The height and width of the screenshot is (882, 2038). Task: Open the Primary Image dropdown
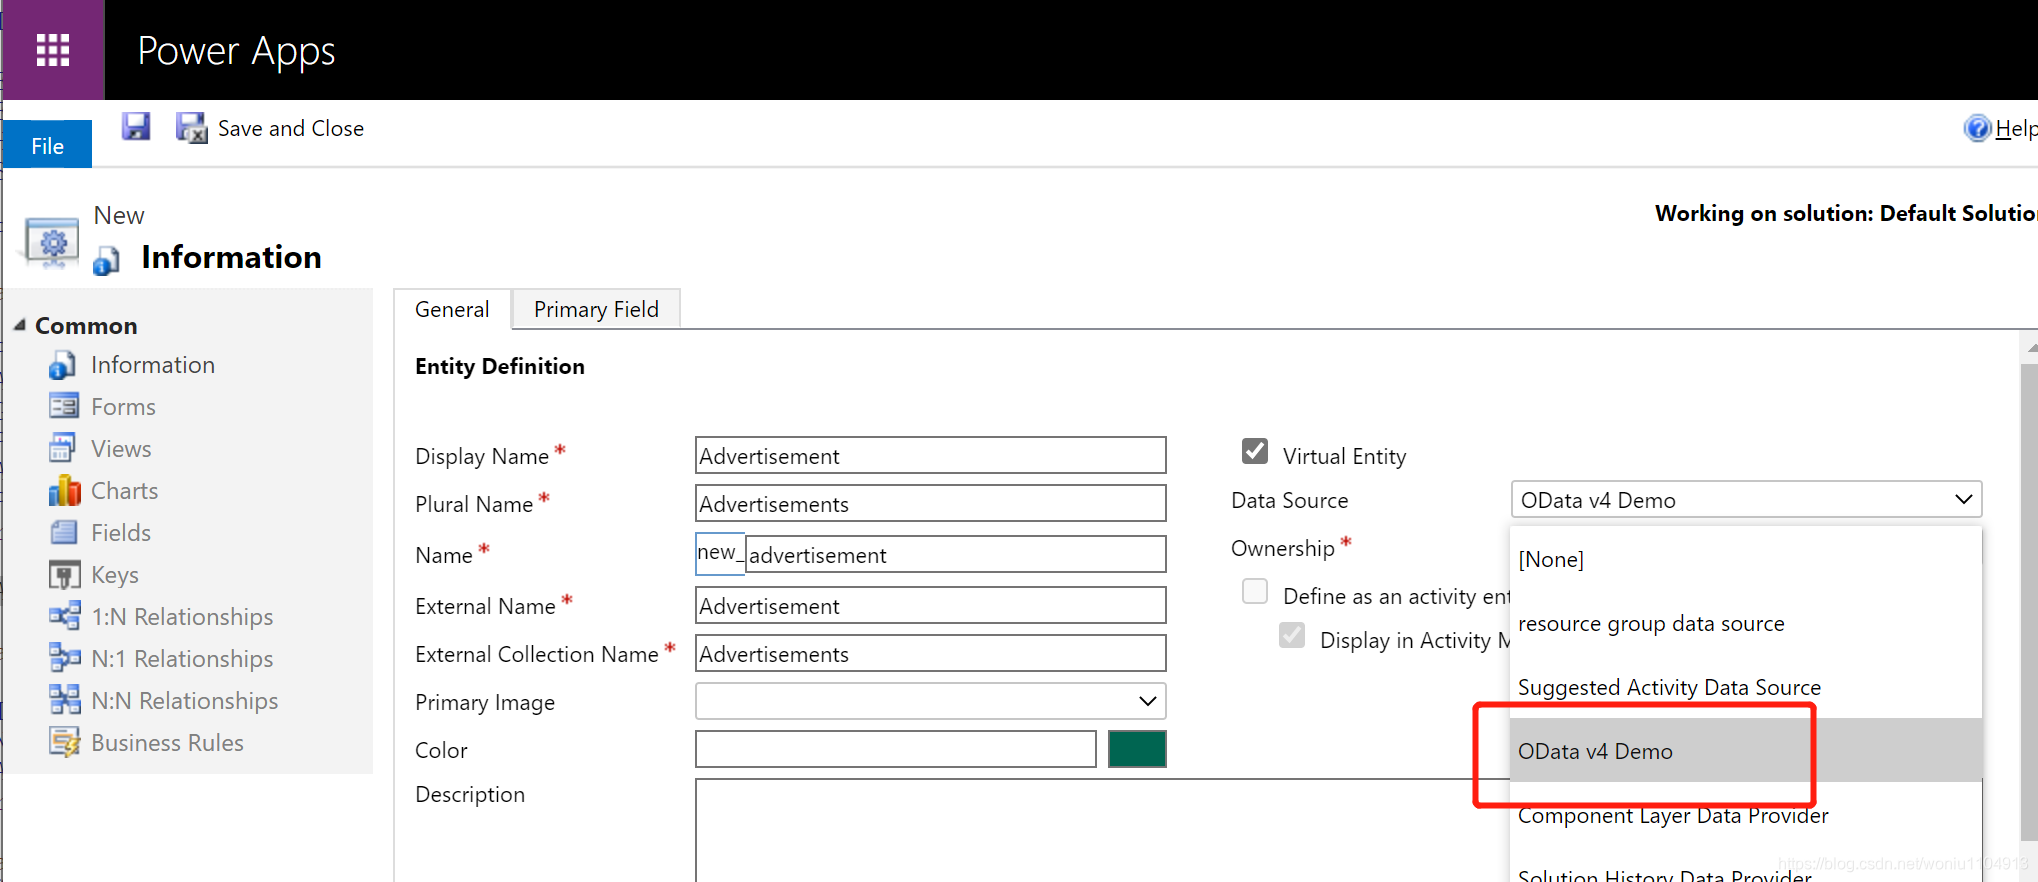(x=930, y=701)
